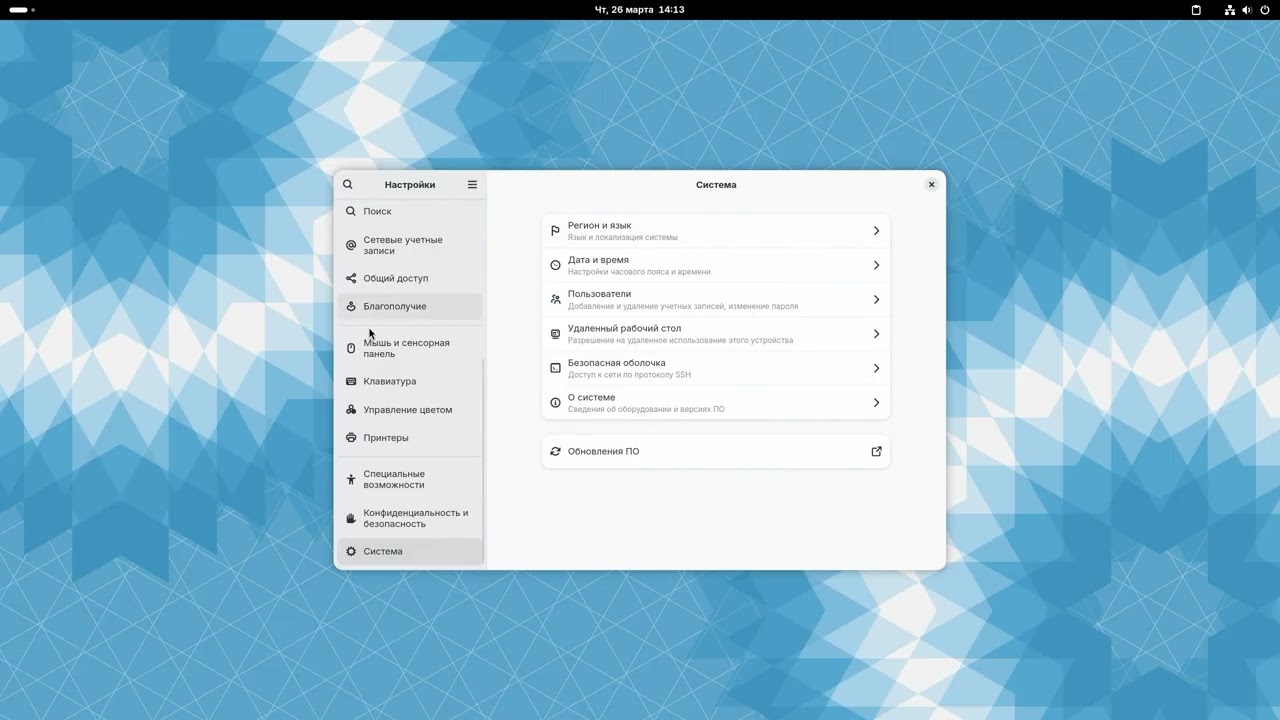Click the printer icon beside Принтеры
Image resolution: width=1280 pixels, height=720 pixels.
click(x=351, y=437)
